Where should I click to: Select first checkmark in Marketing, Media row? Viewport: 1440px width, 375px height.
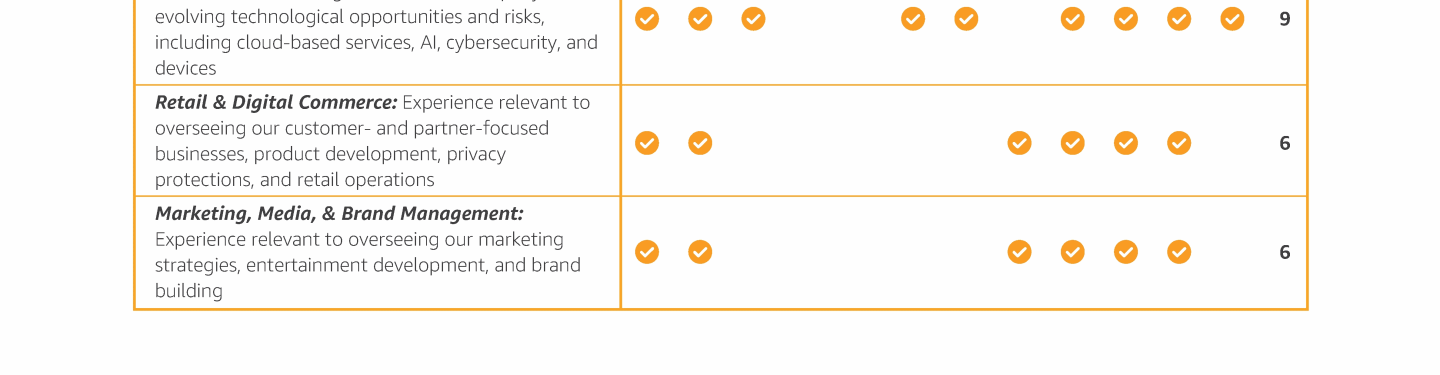[x=647, y=252]
